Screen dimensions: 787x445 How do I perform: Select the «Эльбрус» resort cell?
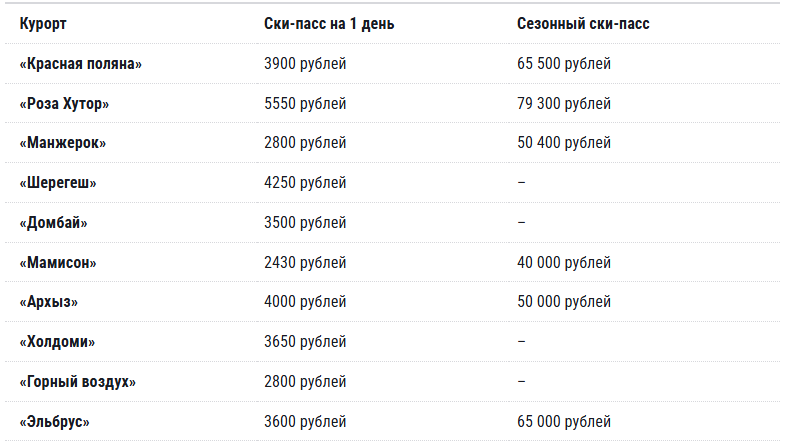54,422
